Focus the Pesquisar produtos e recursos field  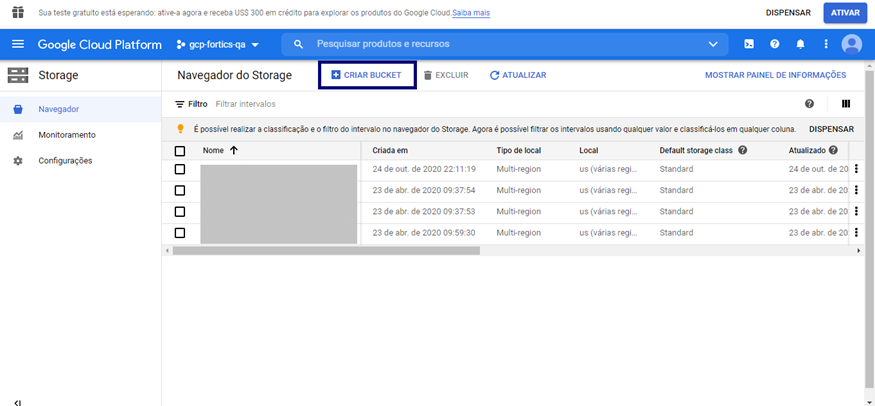[505, 44]
